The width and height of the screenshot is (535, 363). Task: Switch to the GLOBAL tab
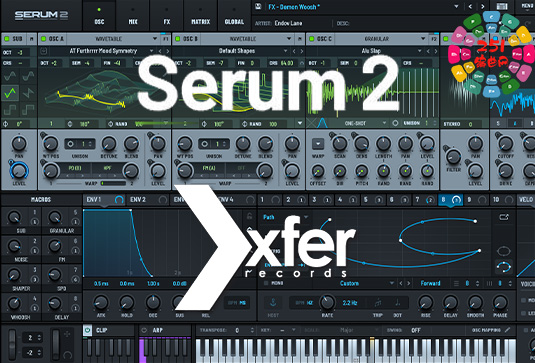pyautogui.click(x=234, y=16)
